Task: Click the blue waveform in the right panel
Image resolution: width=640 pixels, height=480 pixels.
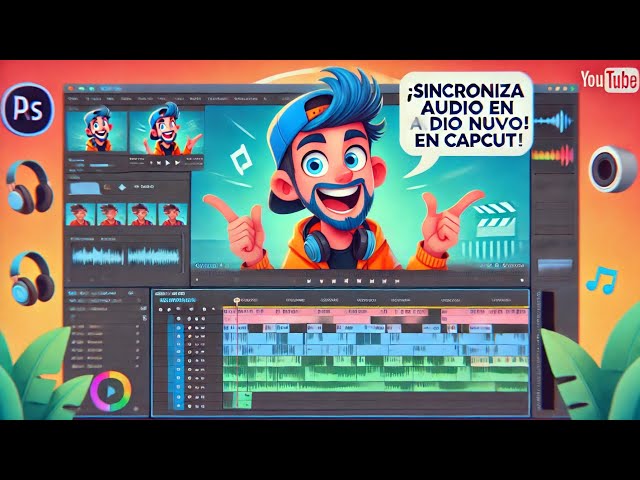Action: click(x=553, y=121)
